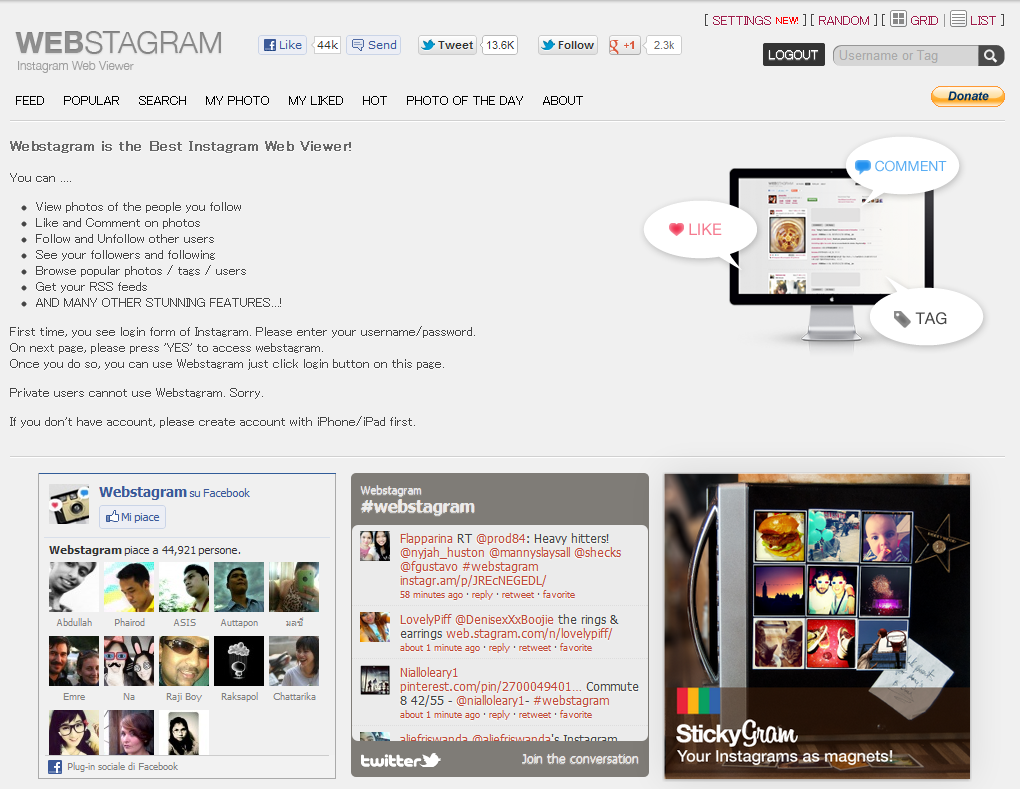Image resolution: width=1020 pixels, height=789 pixels.
Task: Open the pinterest.com pin link
Action: point(490,687)
